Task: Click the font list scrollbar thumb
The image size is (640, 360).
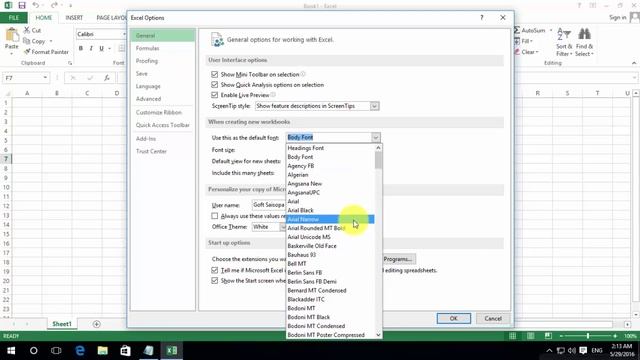Action: (x=378, y=160)
